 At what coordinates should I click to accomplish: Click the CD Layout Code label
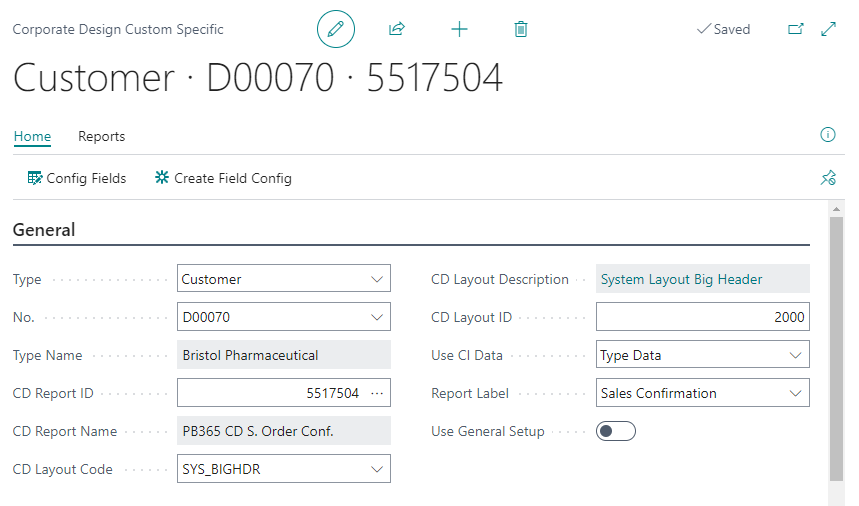(62, 469)
